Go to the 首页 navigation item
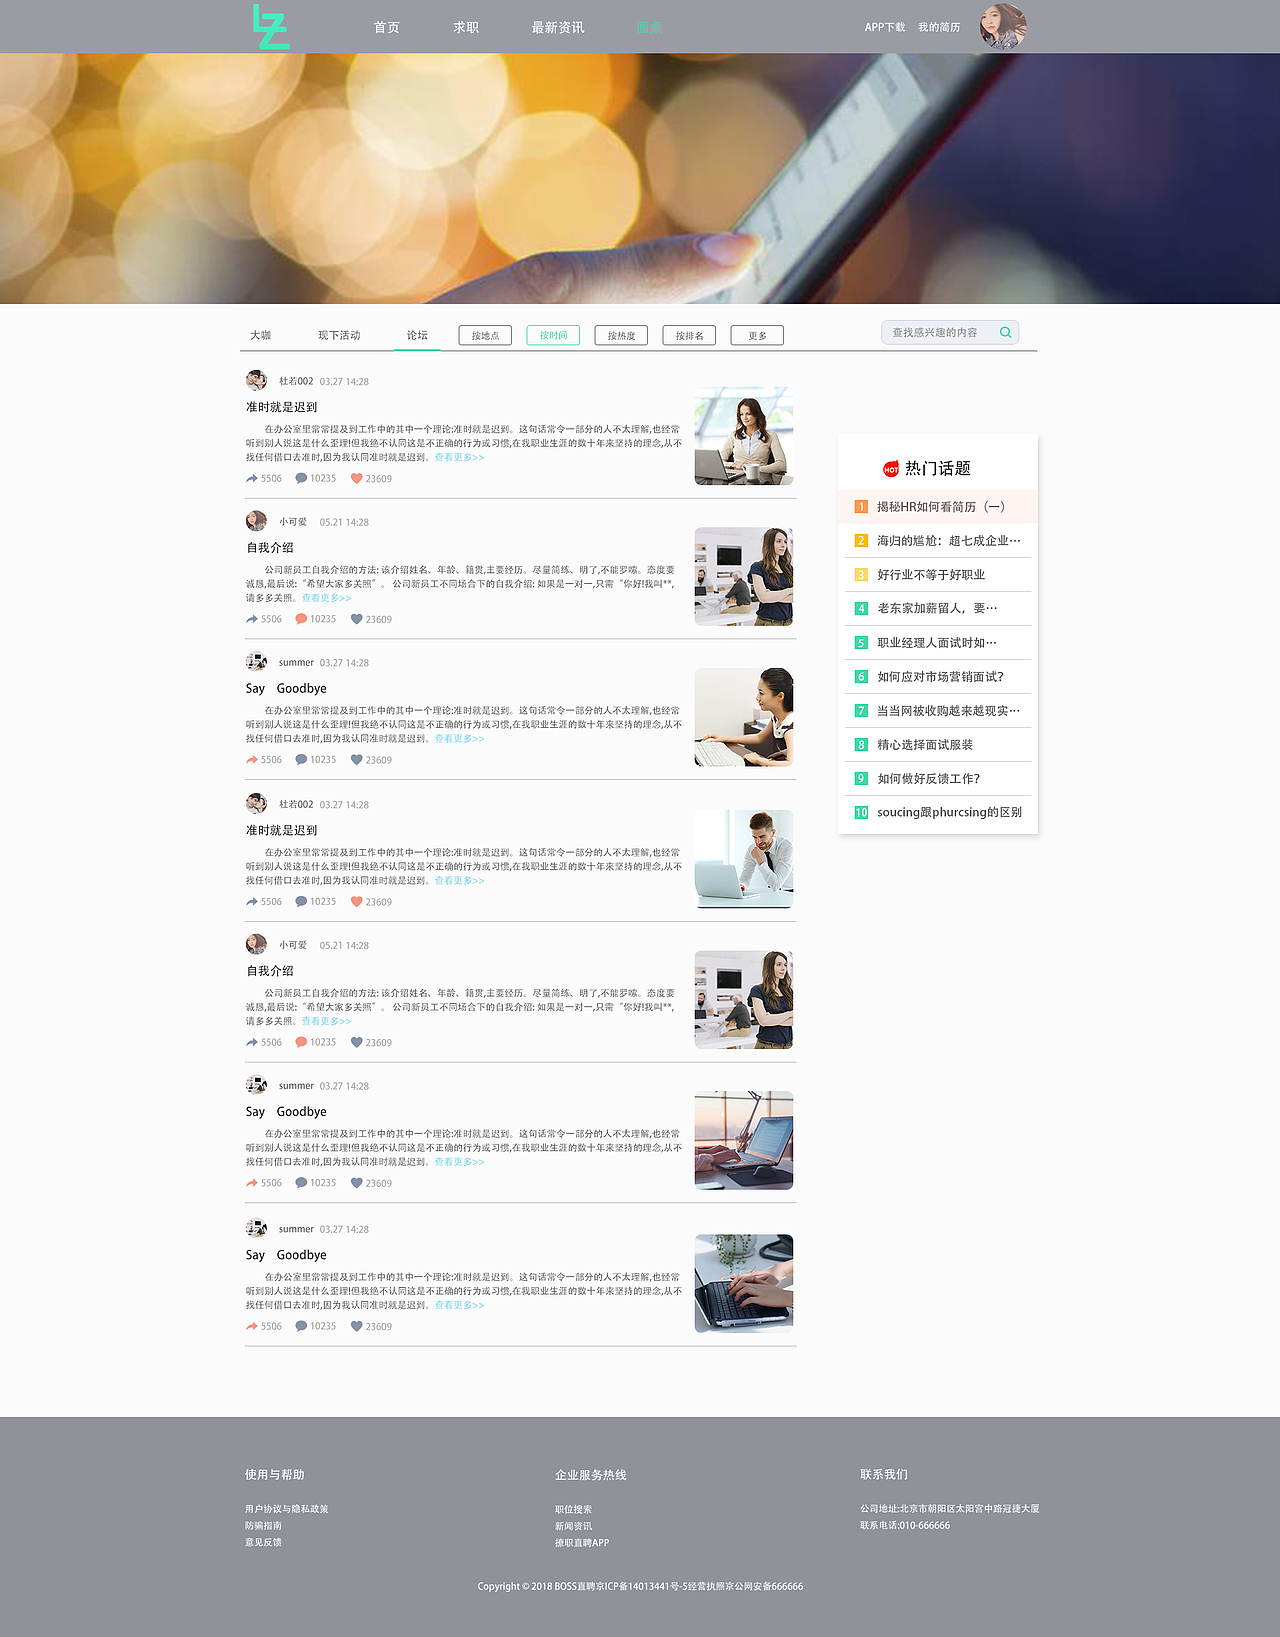 tap(387, 28)
